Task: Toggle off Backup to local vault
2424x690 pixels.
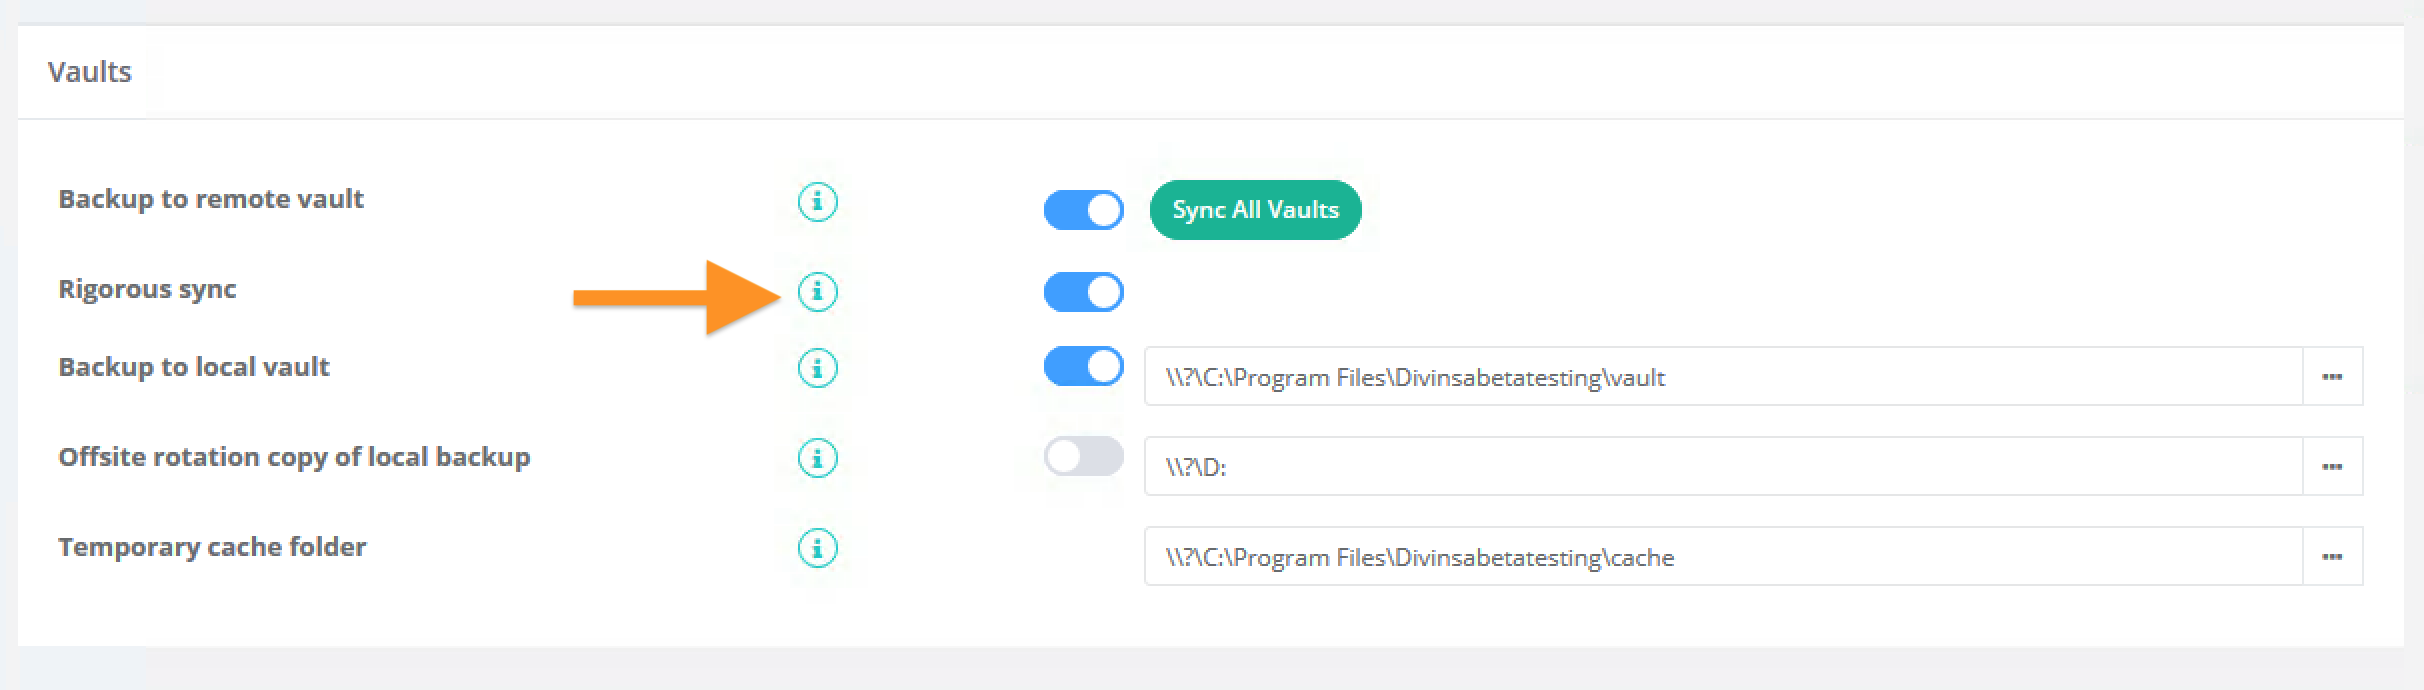Action: [x=1084, y=366]
